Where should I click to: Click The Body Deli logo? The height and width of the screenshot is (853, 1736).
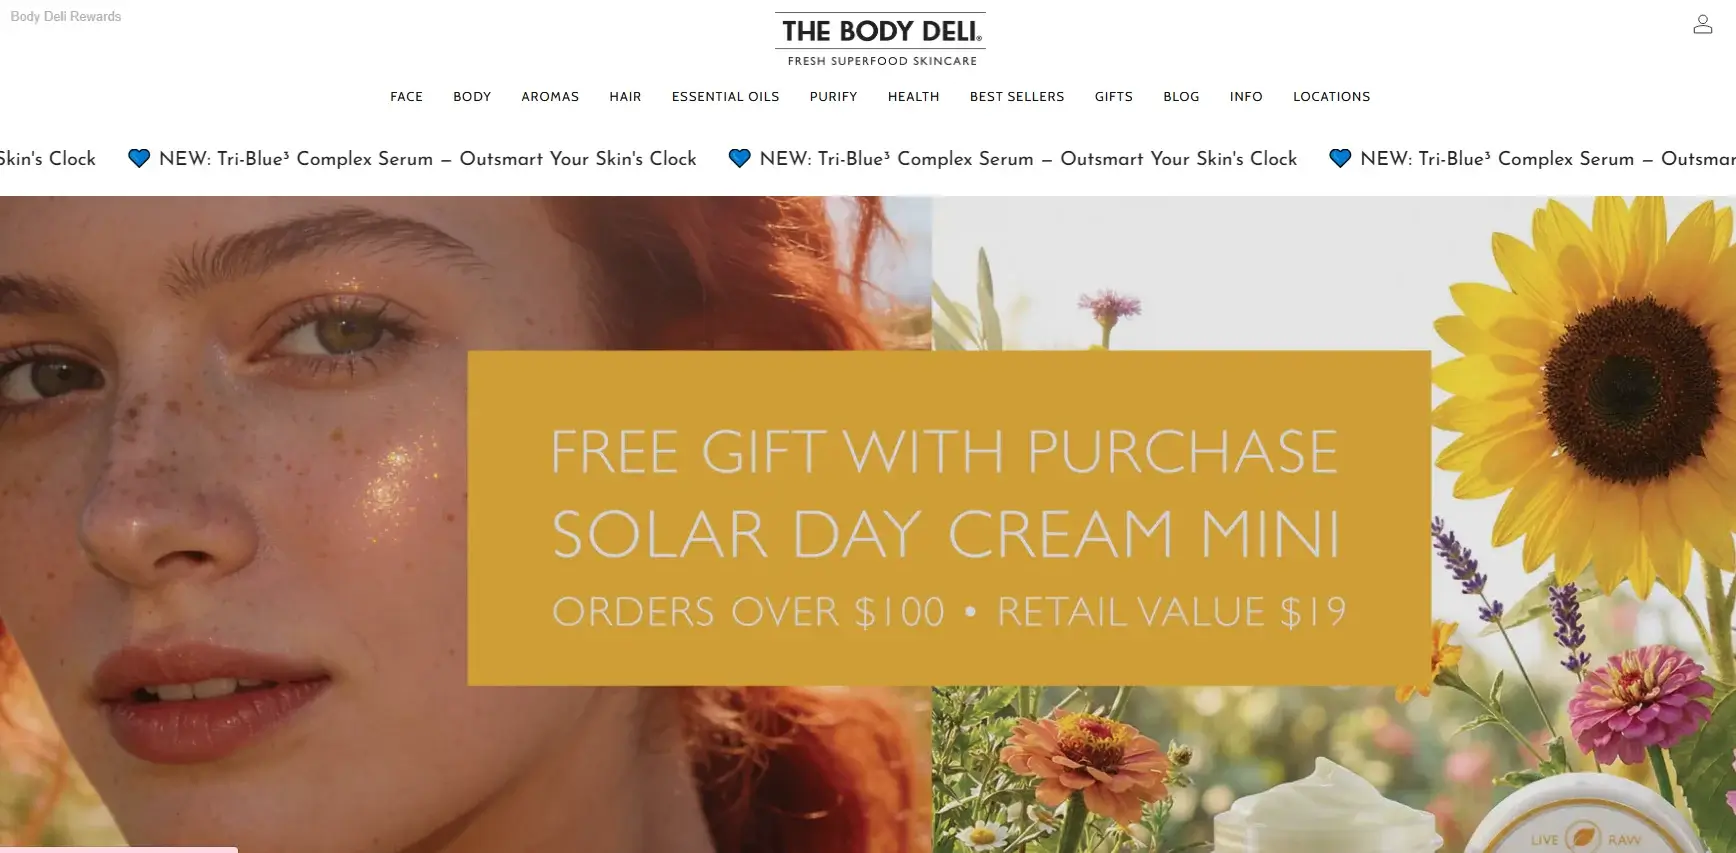pyautogui.click(x=880, y=40)
